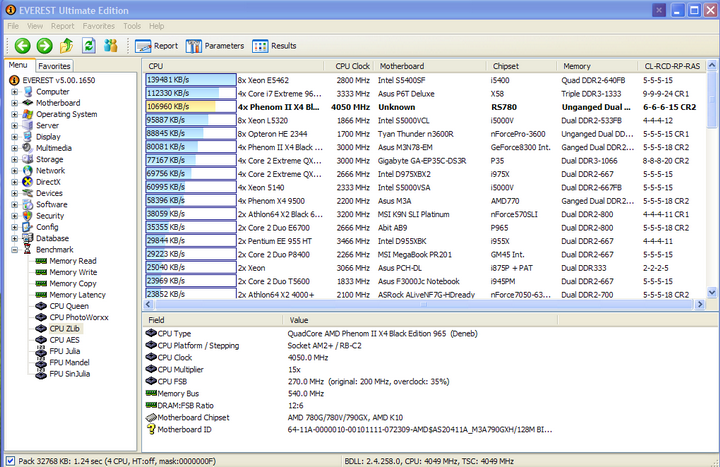Select the Software tree icon
Viewport: 720px width, 467px height.
(28, 204)
